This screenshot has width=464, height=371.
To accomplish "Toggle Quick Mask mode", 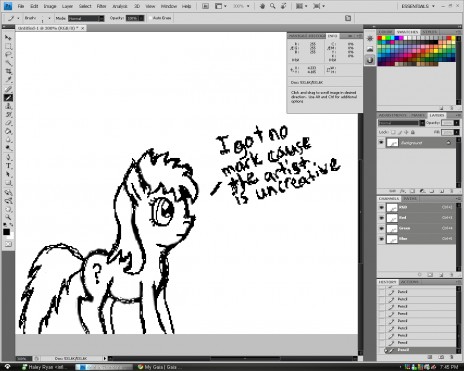I will [8, 244].
